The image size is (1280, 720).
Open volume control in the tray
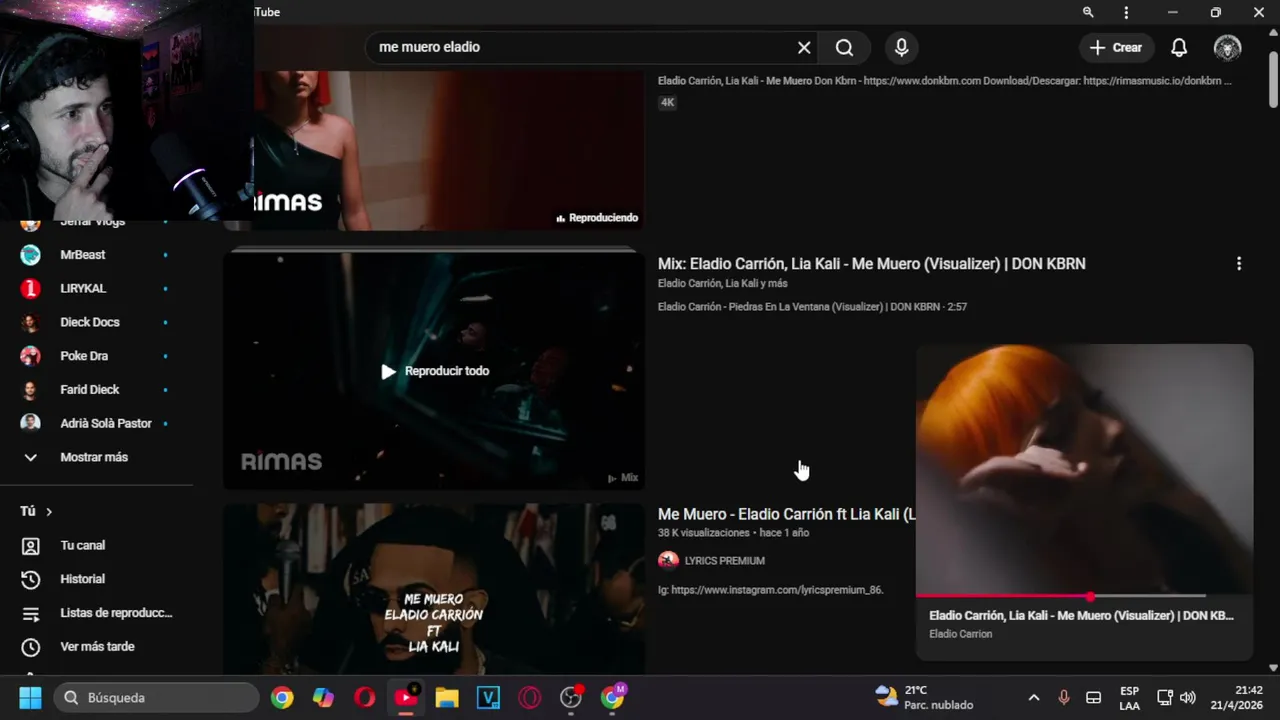pyautogui.click(x=1188, y=697)
